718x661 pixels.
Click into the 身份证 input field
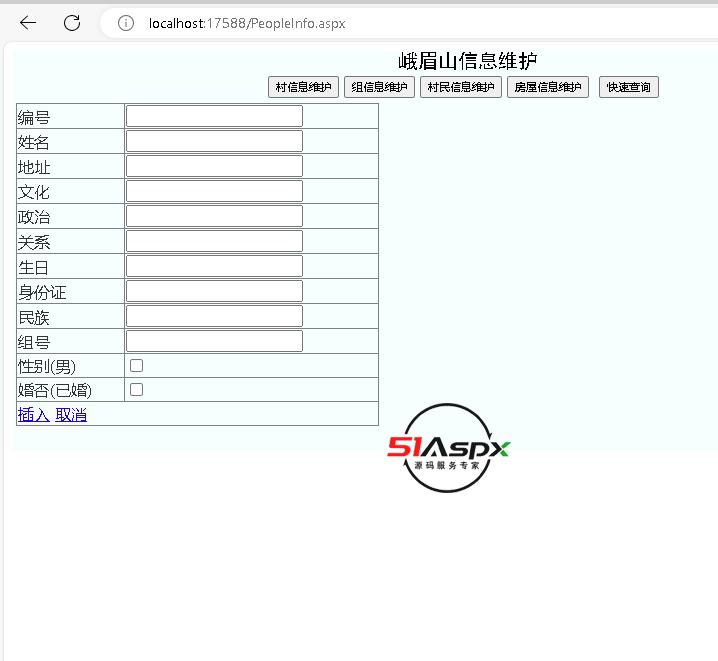214,291
